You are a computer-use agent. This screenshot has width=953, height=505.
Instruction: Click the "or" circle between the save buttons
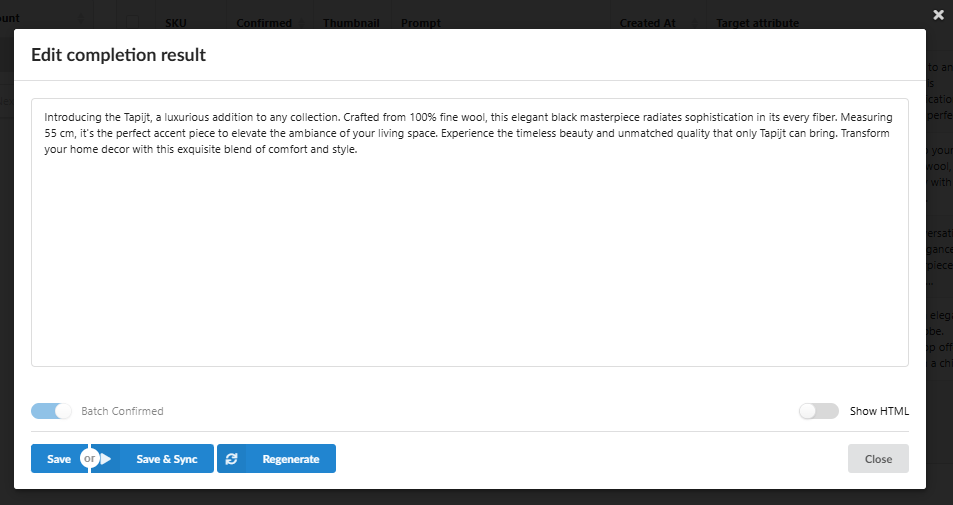click(89, 459)
